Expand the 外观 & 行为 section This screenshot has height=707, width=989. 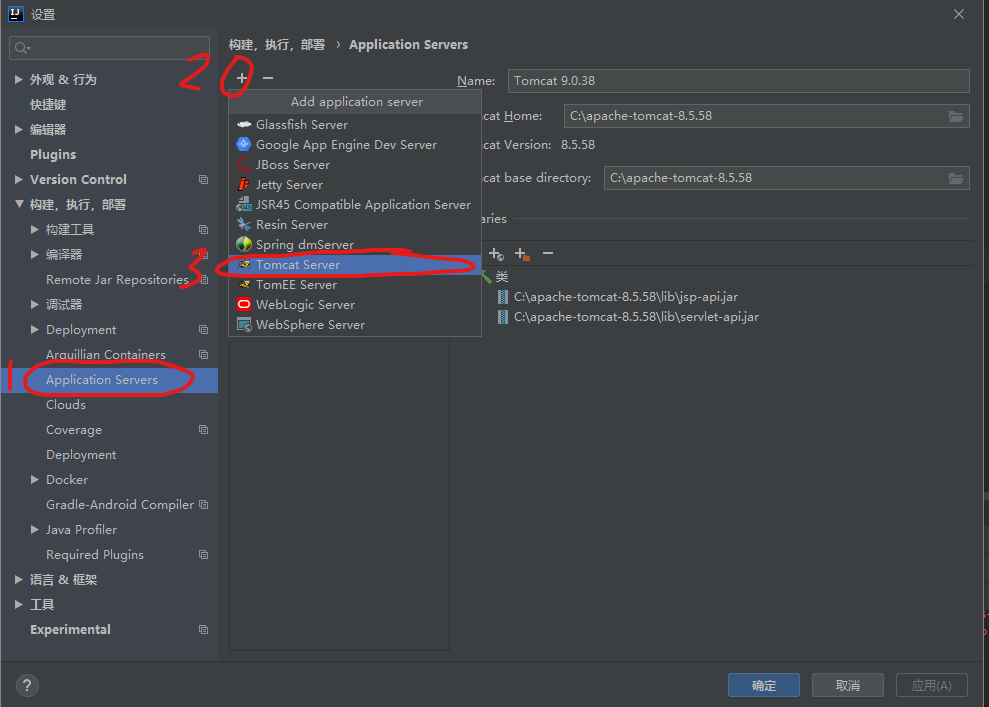(18, 79)
